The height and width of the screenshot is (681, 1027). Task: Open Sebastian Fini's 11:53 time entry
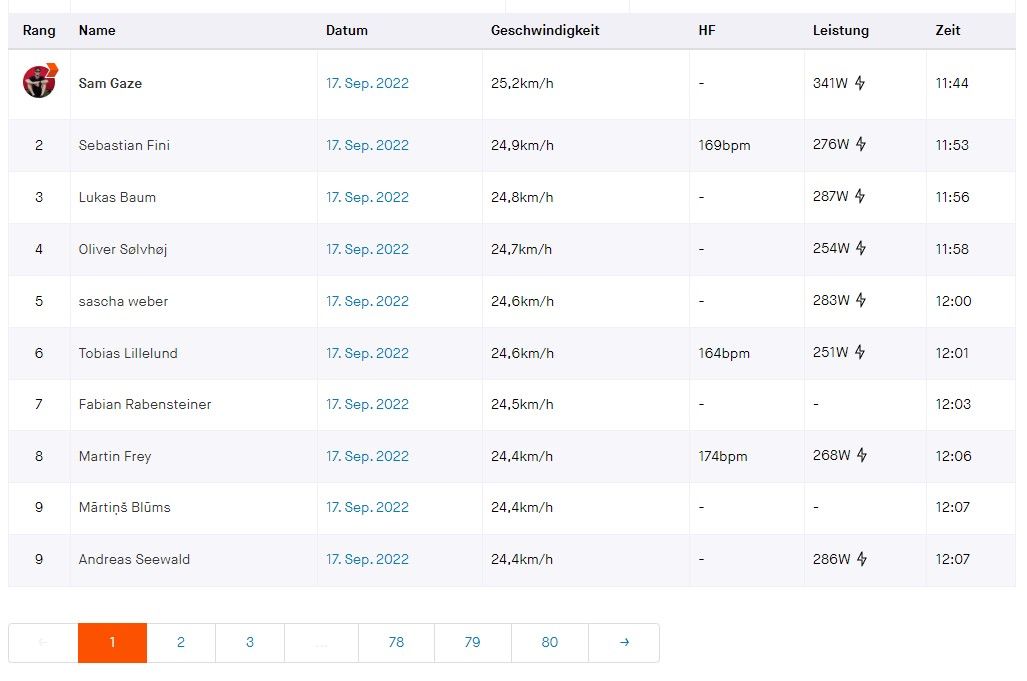pyautogui.click(x=952, y=145)
